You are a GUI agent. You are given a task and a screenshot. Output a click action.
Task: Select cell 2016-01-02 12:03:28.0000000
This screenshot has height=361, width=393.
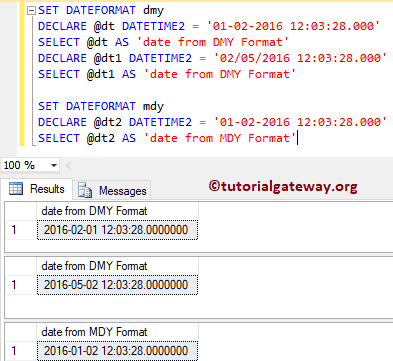tap(117, 351)
